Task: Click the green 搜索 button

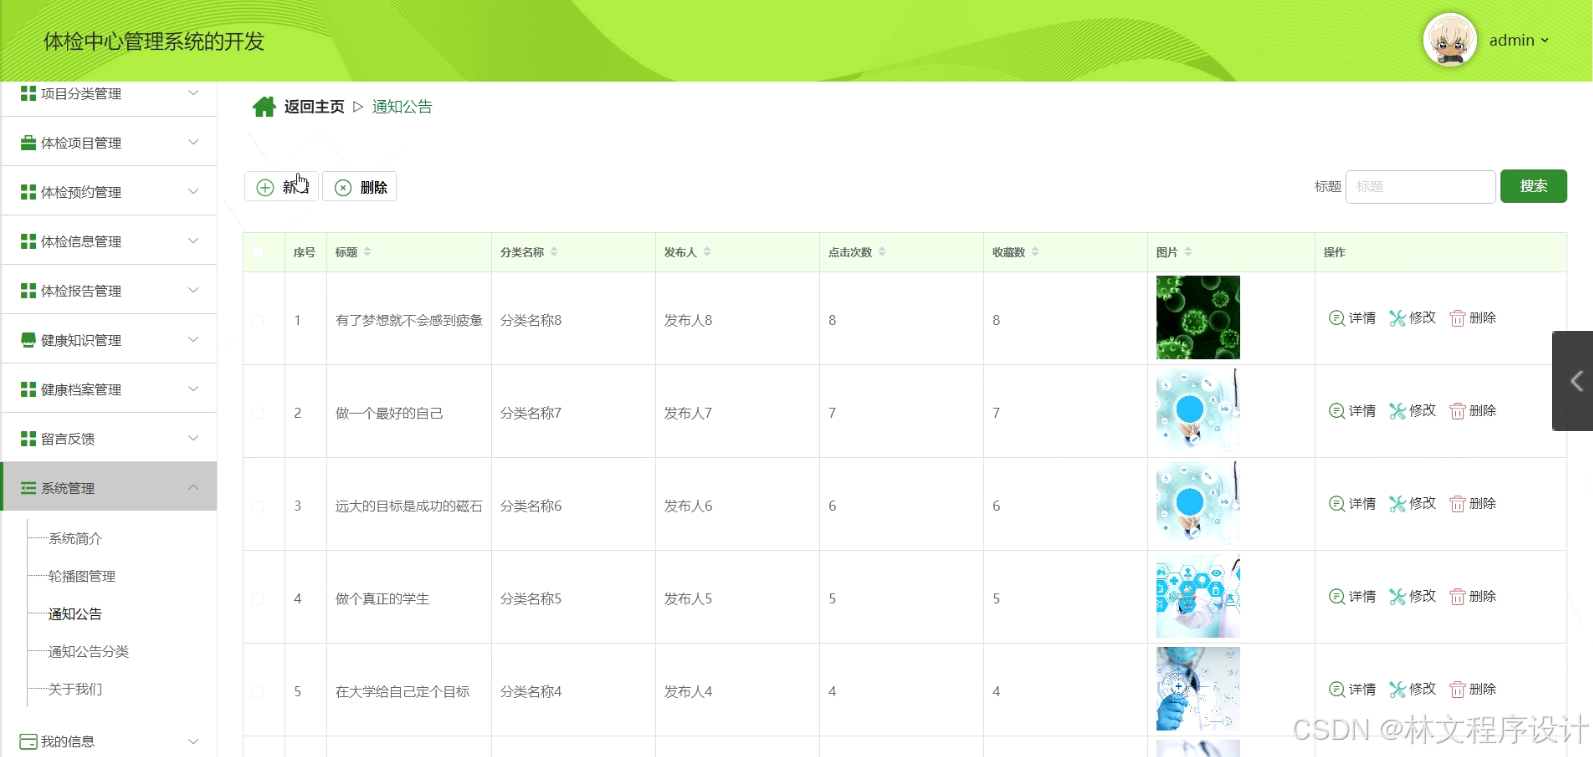Action: coord(1533,186)
